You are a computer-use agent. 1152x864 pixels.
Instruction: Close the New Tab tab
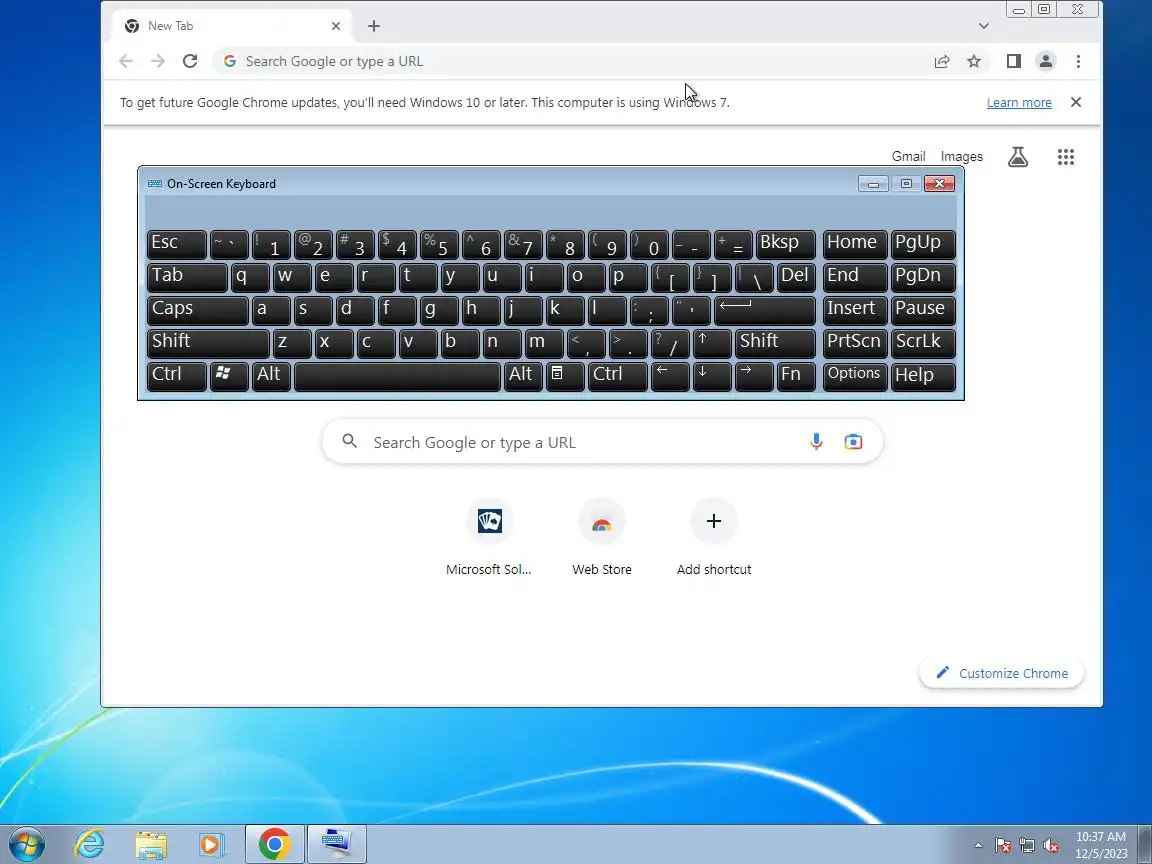[336, 26]
